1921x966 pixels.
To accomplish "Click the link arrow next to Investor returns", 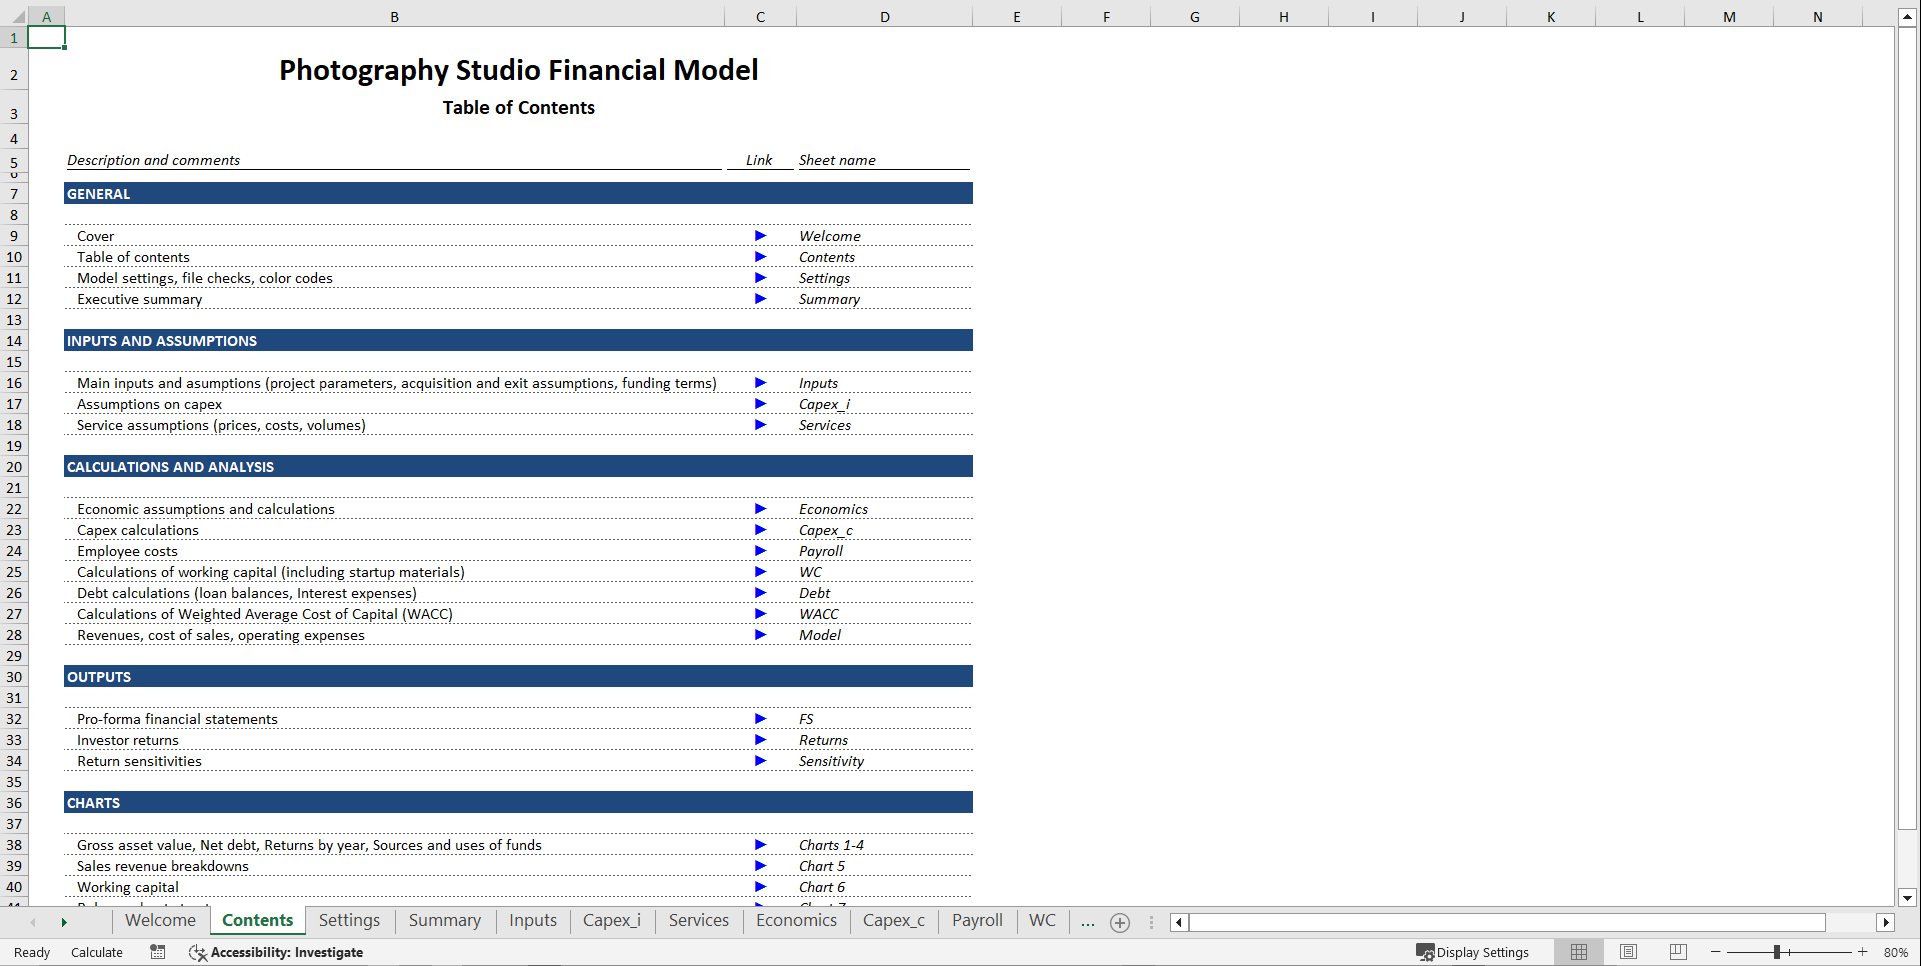I will (760, 740).
